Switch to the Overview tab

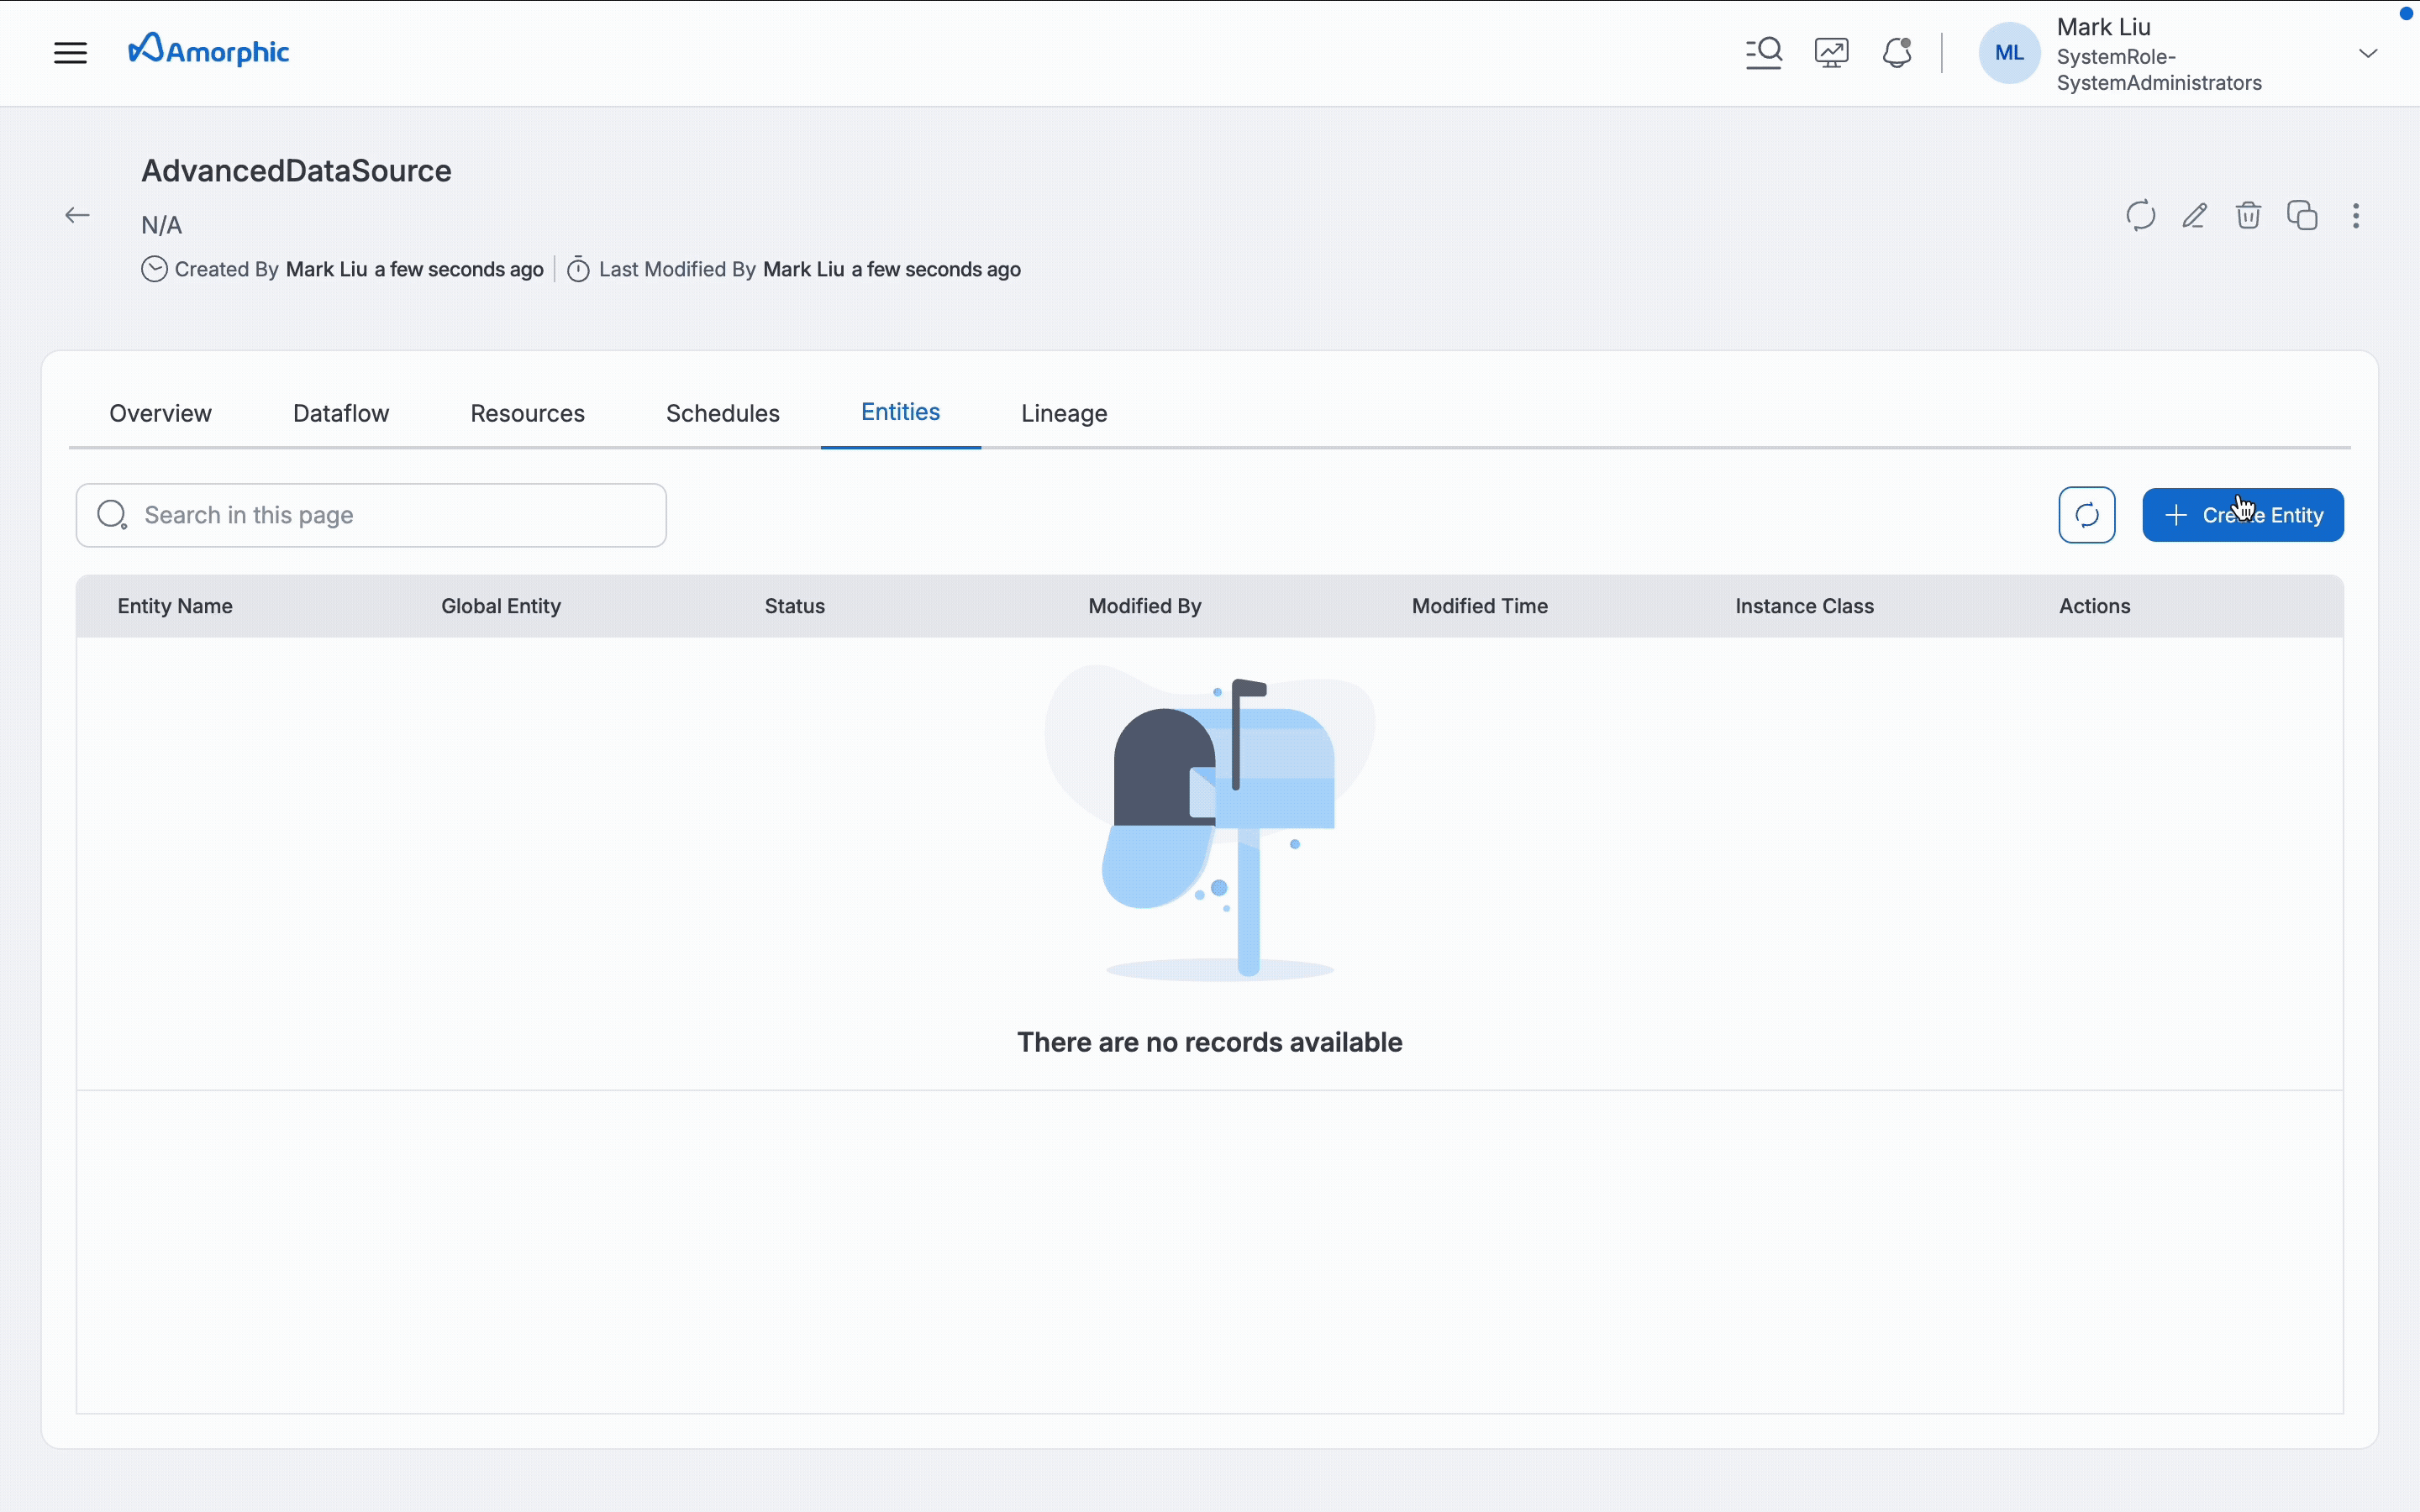pyautogui.click(x=160, y=413)
